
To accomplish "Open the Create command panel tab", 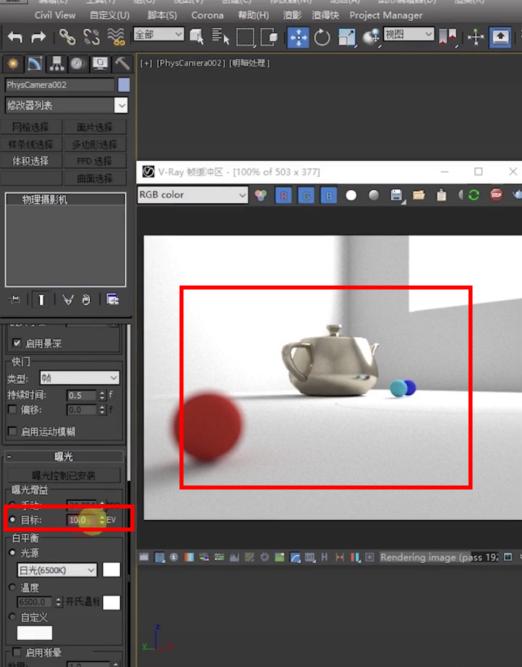I will click(13, 64).
